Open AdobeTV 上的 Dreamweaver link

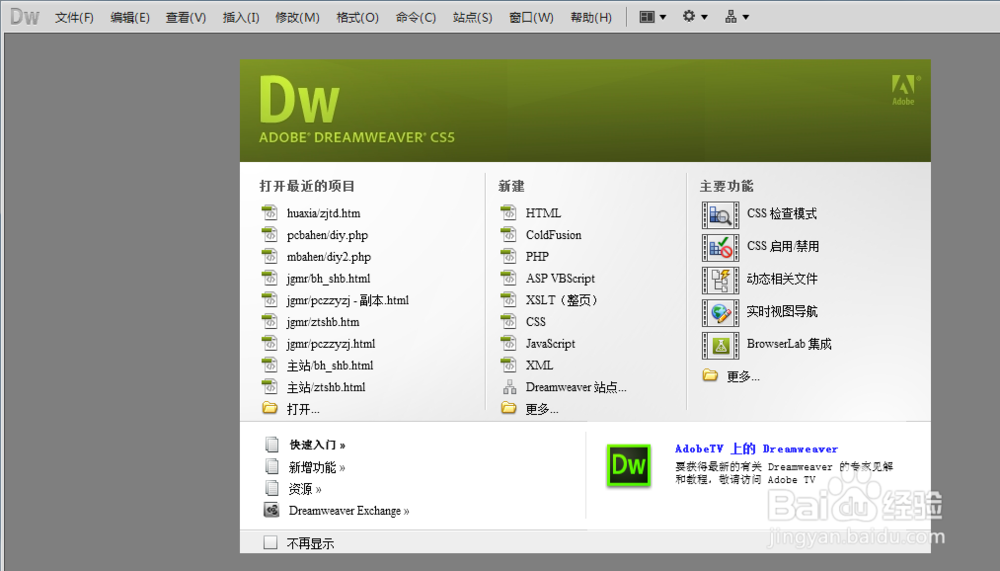click(756, 449)
